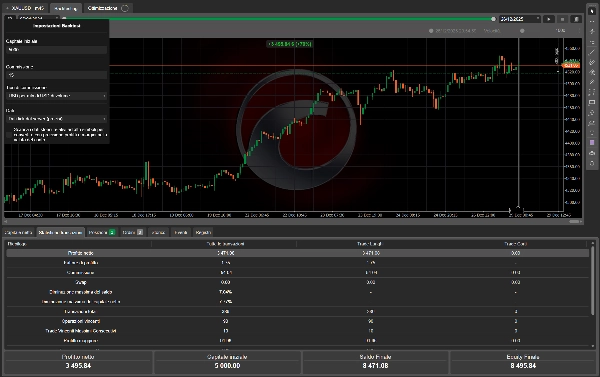Open the backtesting settings icon at top left
The height and width of the screenshot is (377, 600).
point(10,18)
